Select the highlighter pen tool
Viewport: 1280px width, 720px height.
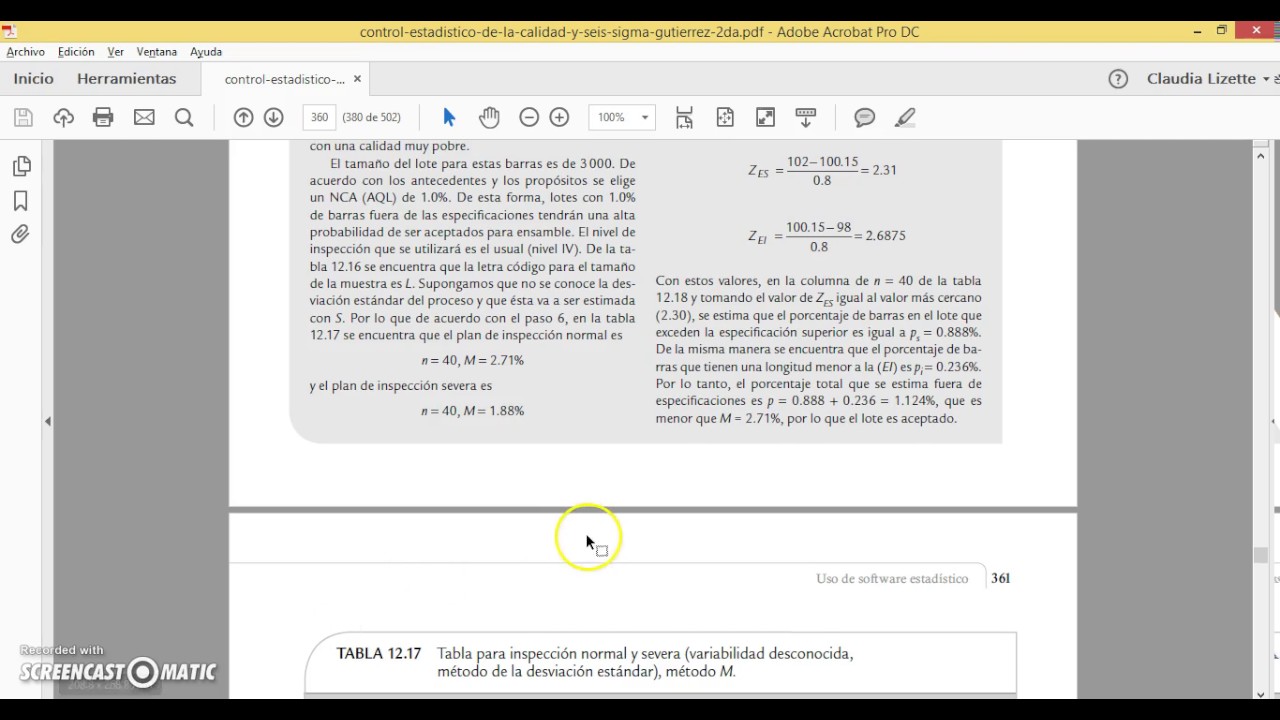point(905,118)
